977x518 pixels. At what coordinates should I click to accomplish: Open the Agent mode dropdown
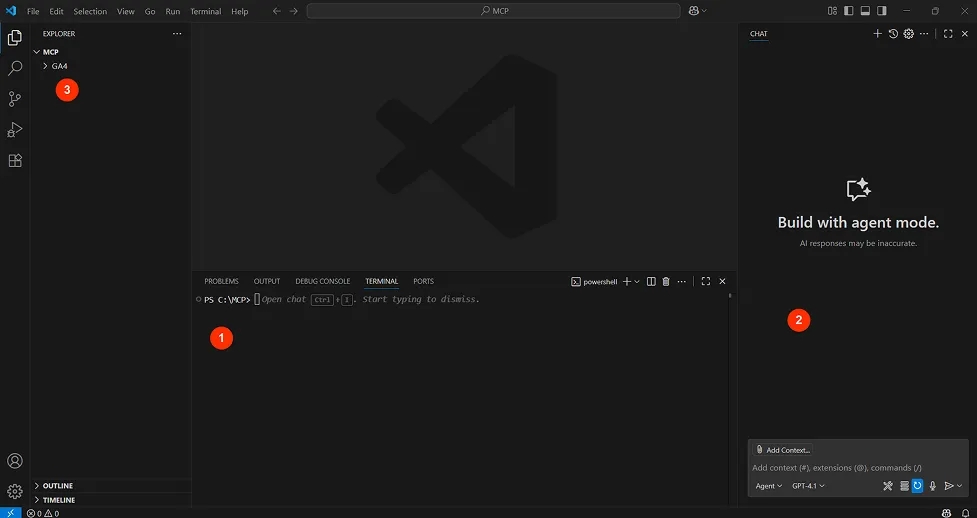point(769,486)
